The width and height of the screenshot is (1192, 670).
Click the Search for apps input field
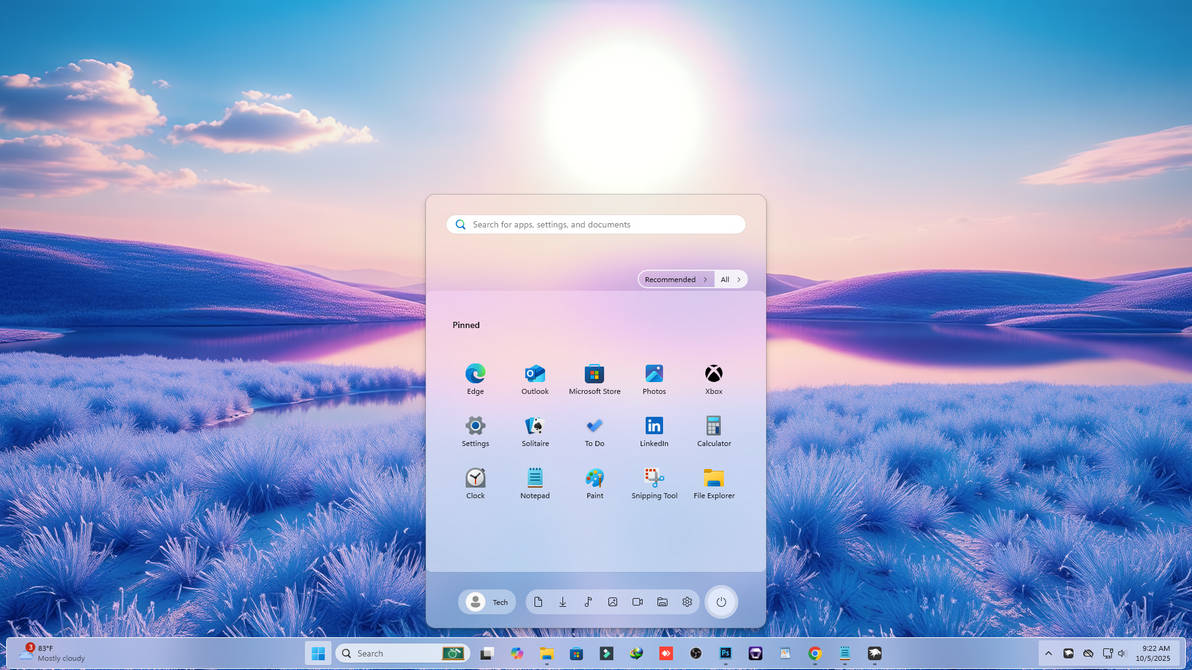(595, 224)
